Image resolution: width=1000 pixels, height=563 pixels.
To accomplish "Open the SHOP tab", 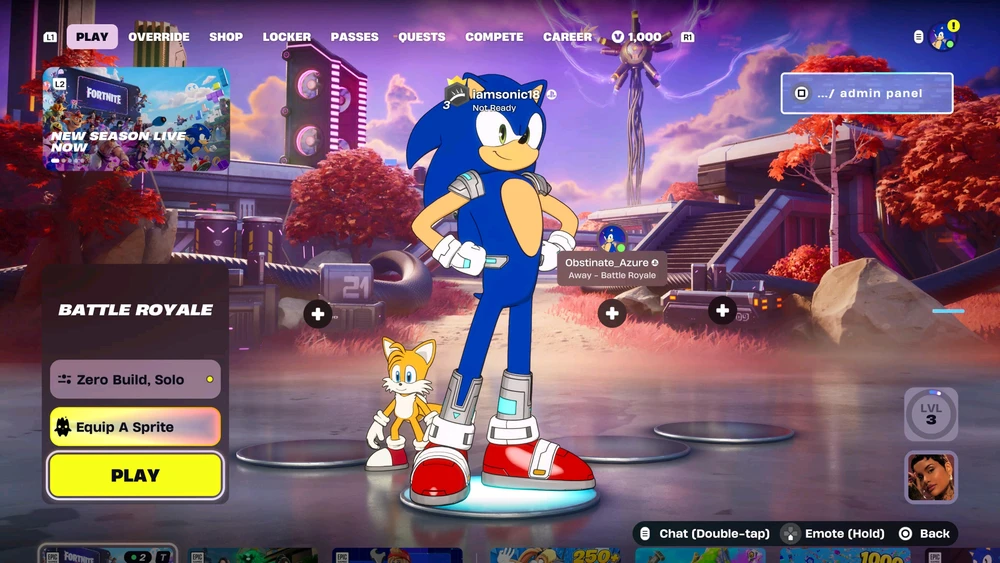I will [x=226, y=37].
